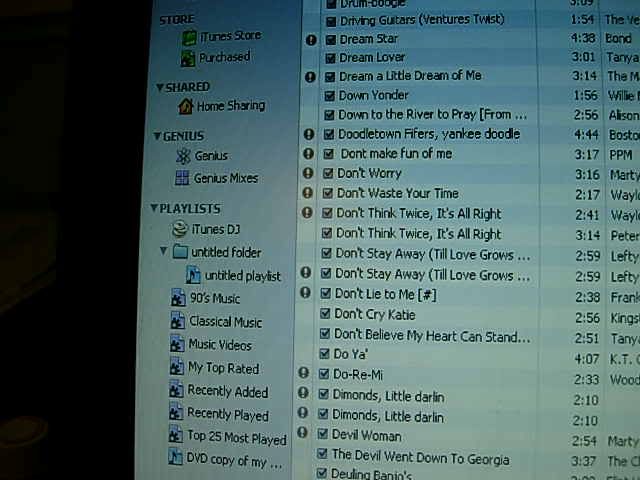Uncheck Down to the River to Pray checkbox
Image resolution: width=640 pixels, height=480 pixels.
click(329, 115)
